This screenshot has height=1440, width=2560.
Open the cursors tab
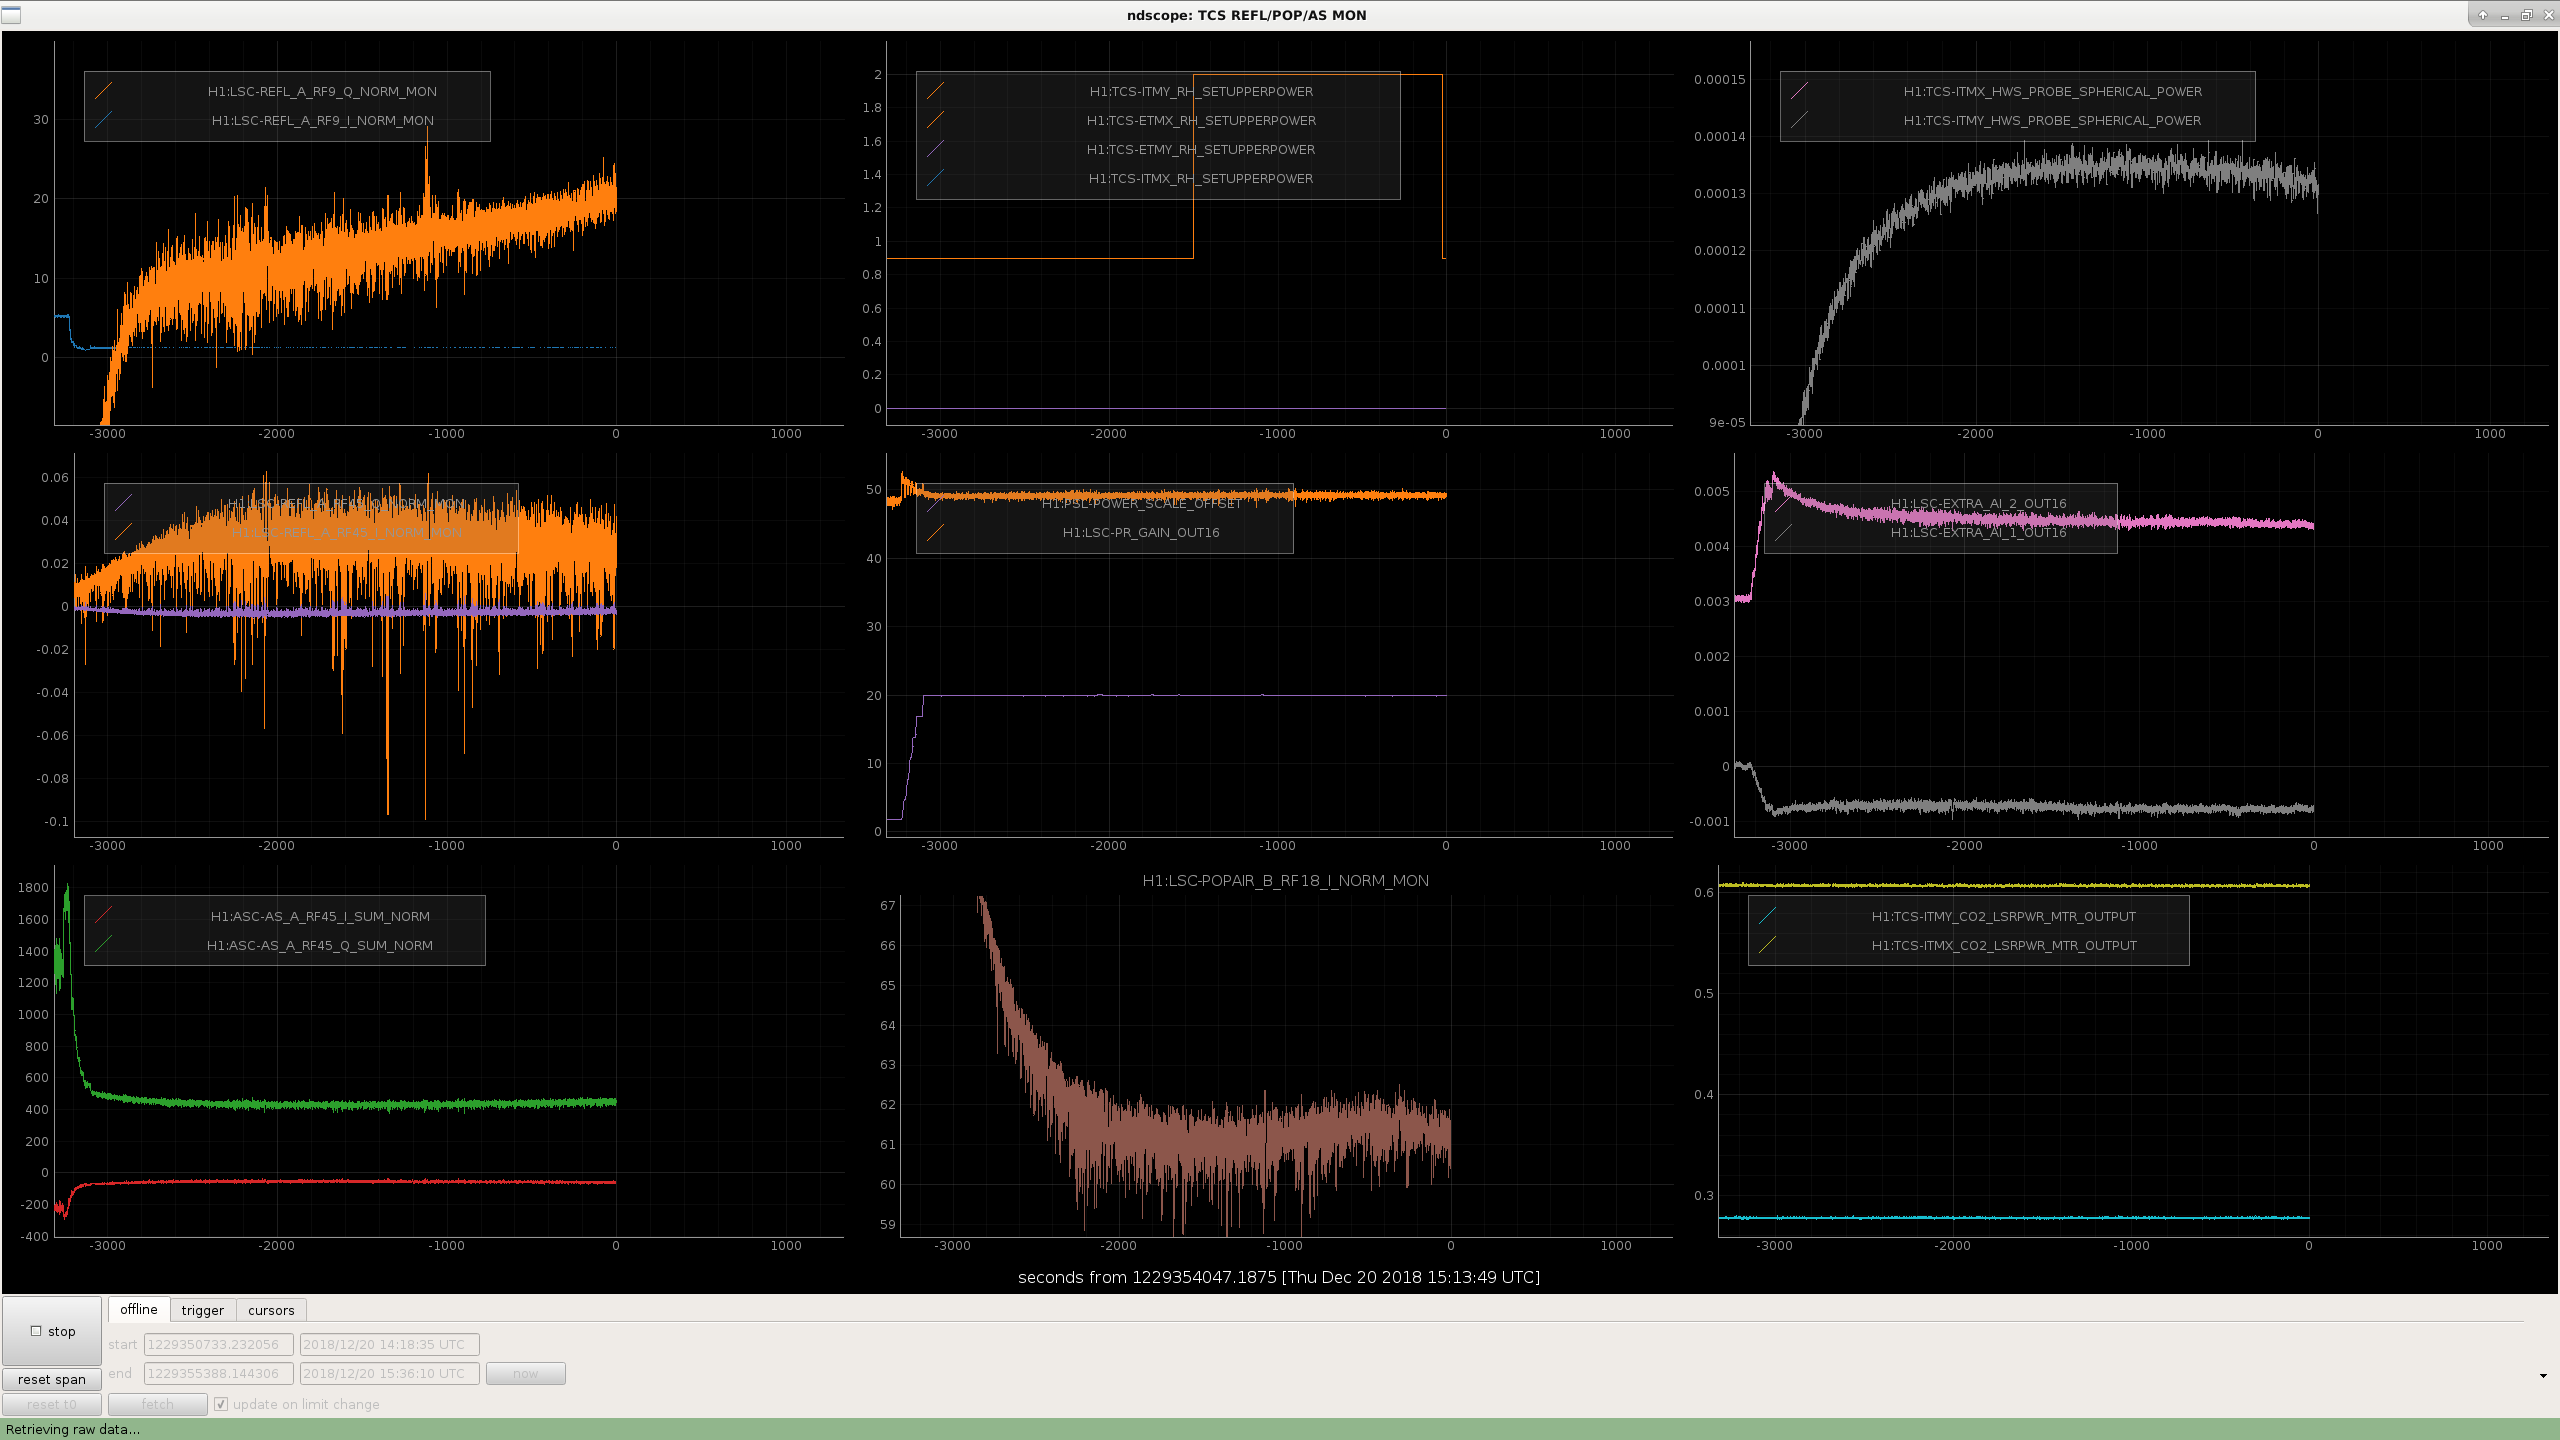272,1310
